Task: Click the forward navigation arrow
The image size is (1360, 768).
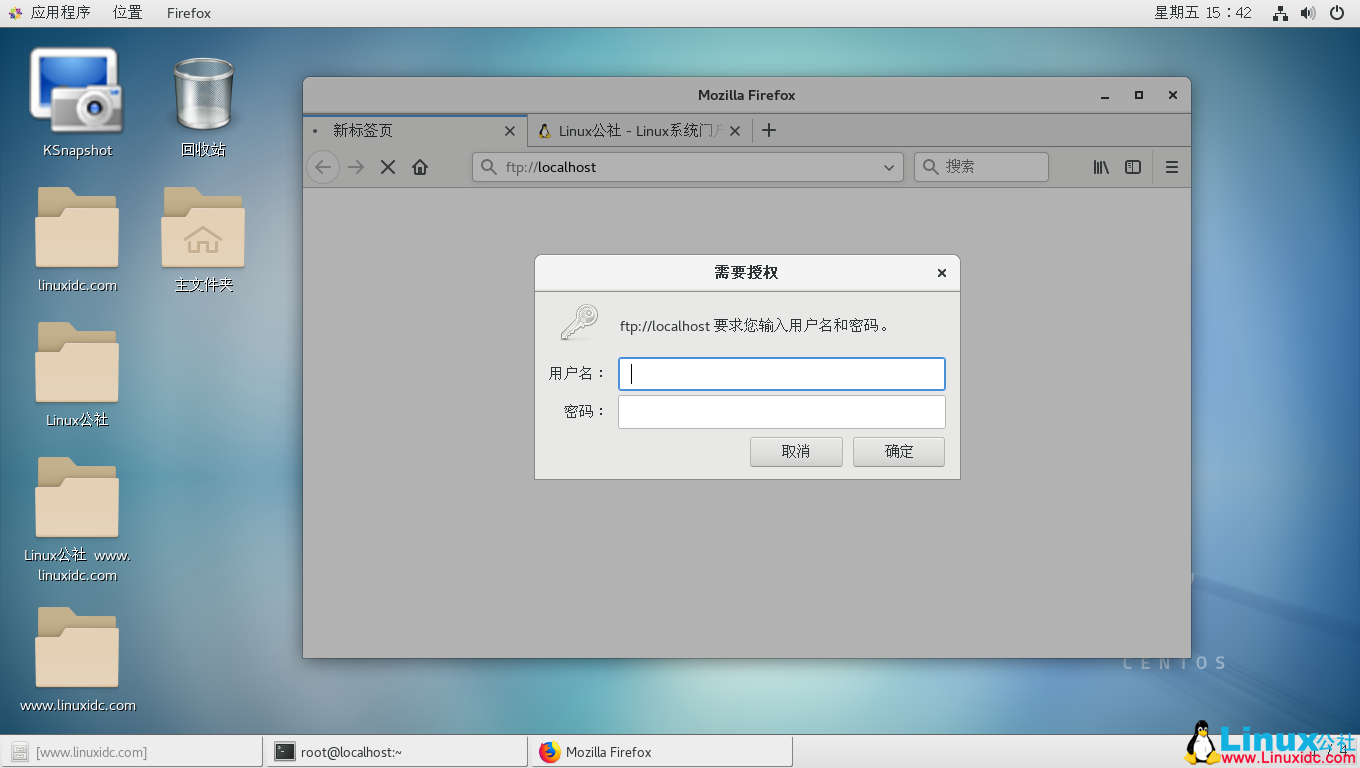Action: pyautogui.click(x=356, y=167)
